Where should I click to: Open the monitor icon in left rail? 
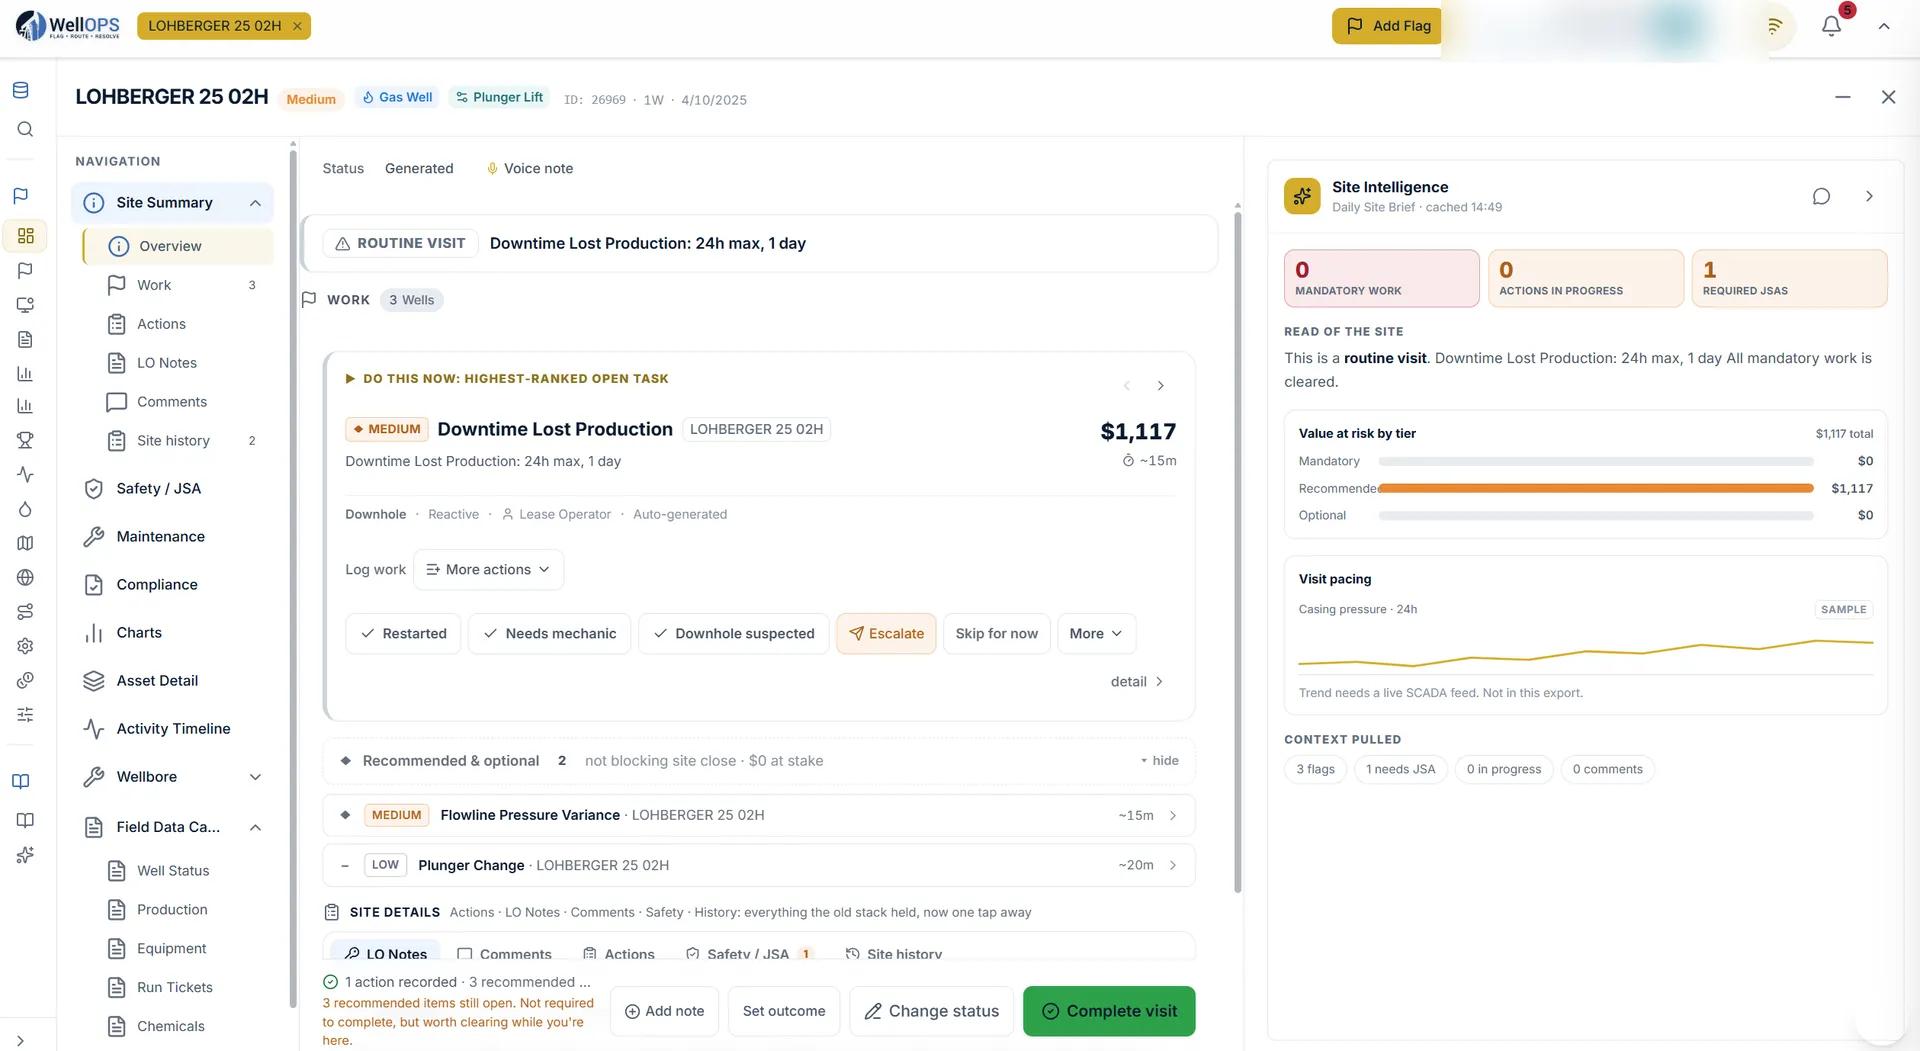point(25,304)
